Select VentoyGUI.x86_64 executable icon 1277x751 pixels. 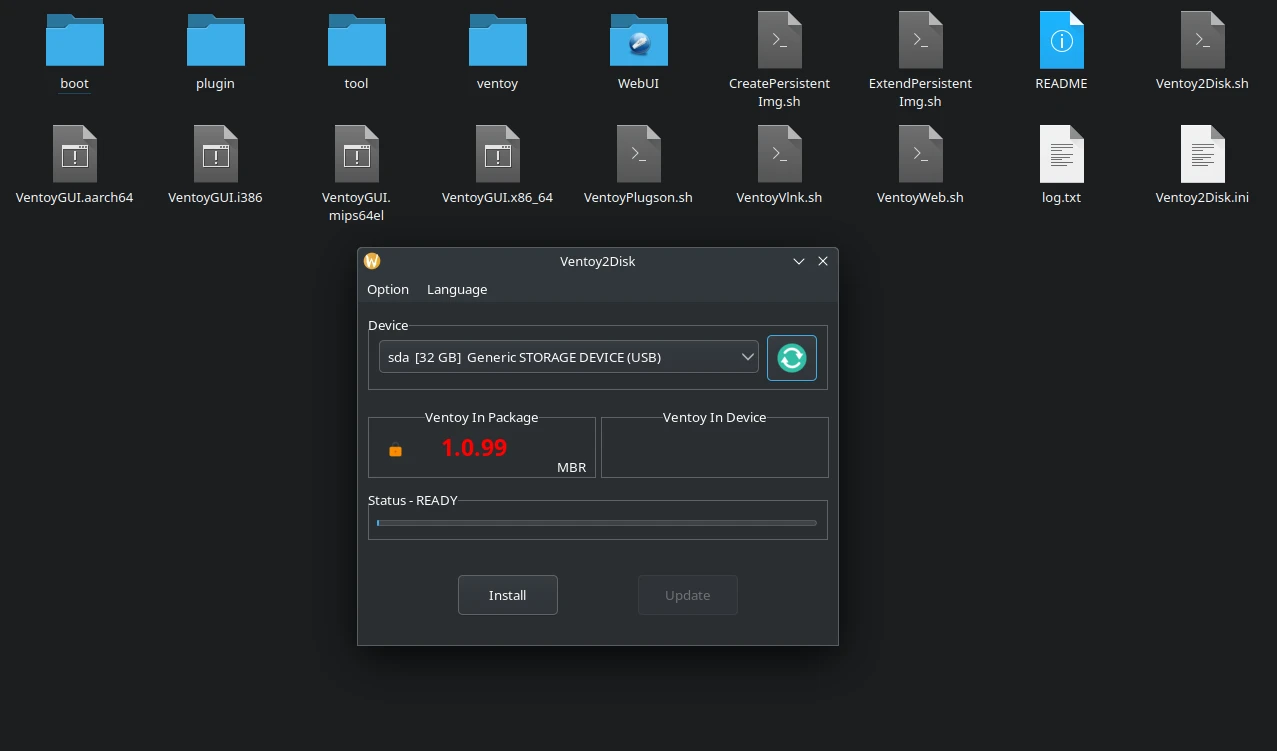498,154
